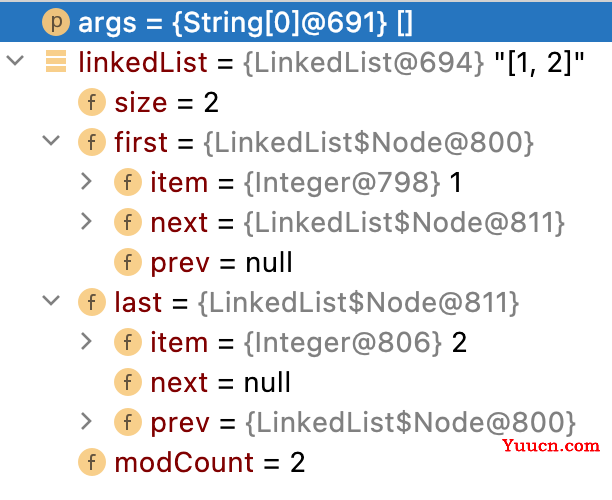Click field icon of next = null
The height and width of the screenshot is (500, 612).
[x=128, y=382]
